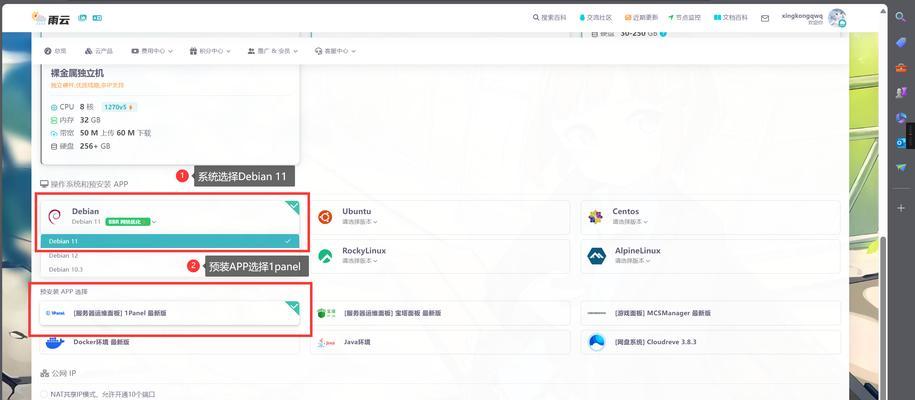Open Ubuntu 请选择版本 dropdown
The width and height of the screenshot is (915, 400).
[359, 222]
